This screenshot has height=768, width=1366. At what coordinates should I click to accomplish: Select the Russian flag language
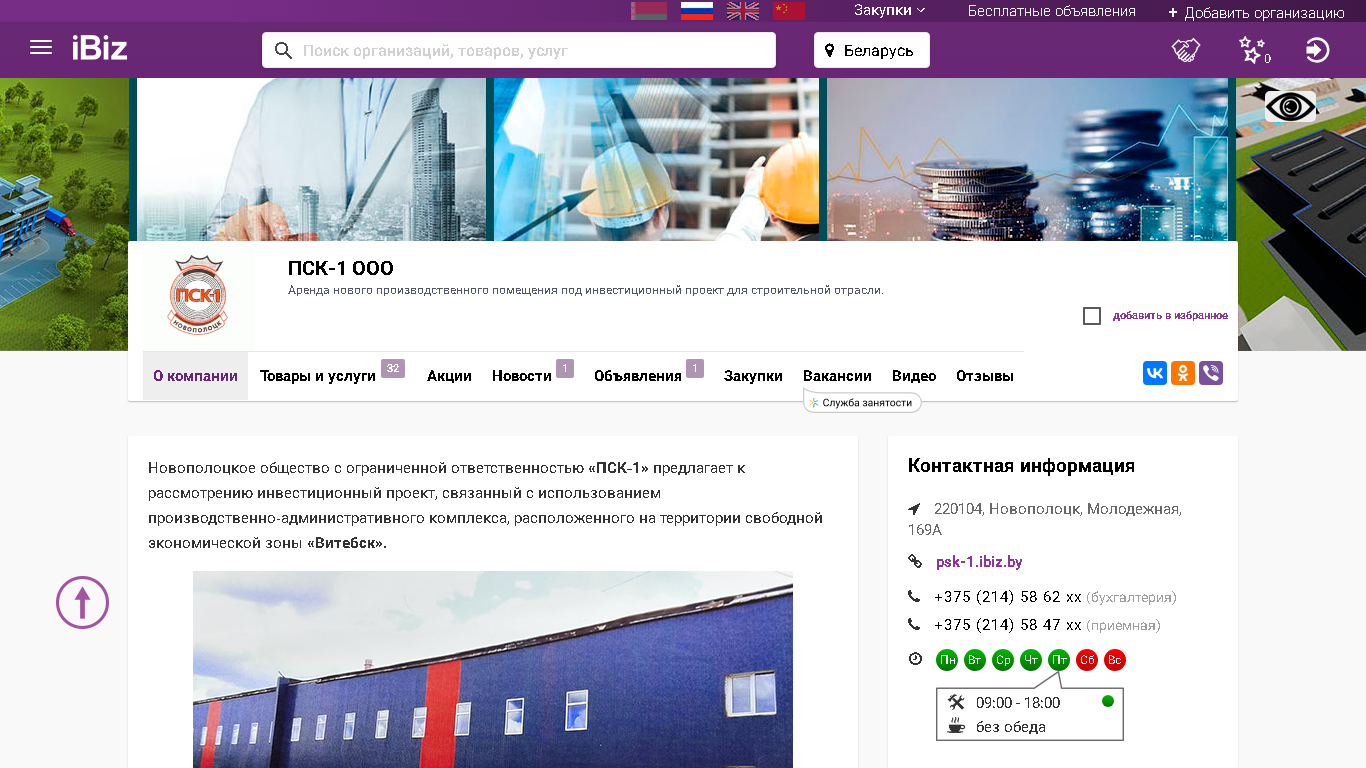(696, 11)
